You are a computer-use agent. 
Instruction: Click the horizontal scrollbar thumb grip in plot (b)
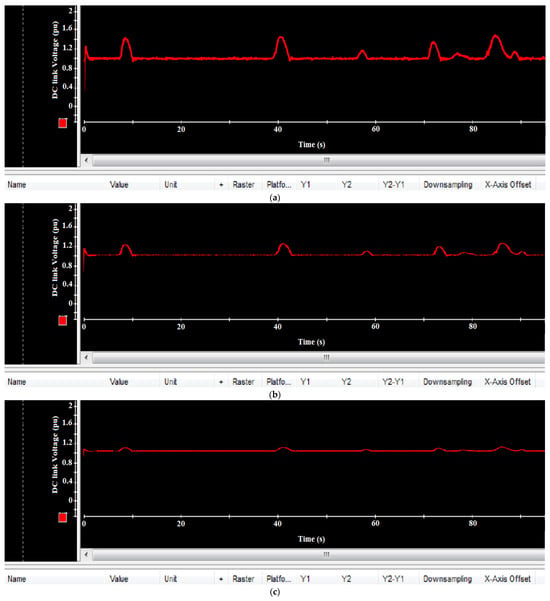pyautogui.click(x=326, y=357)
